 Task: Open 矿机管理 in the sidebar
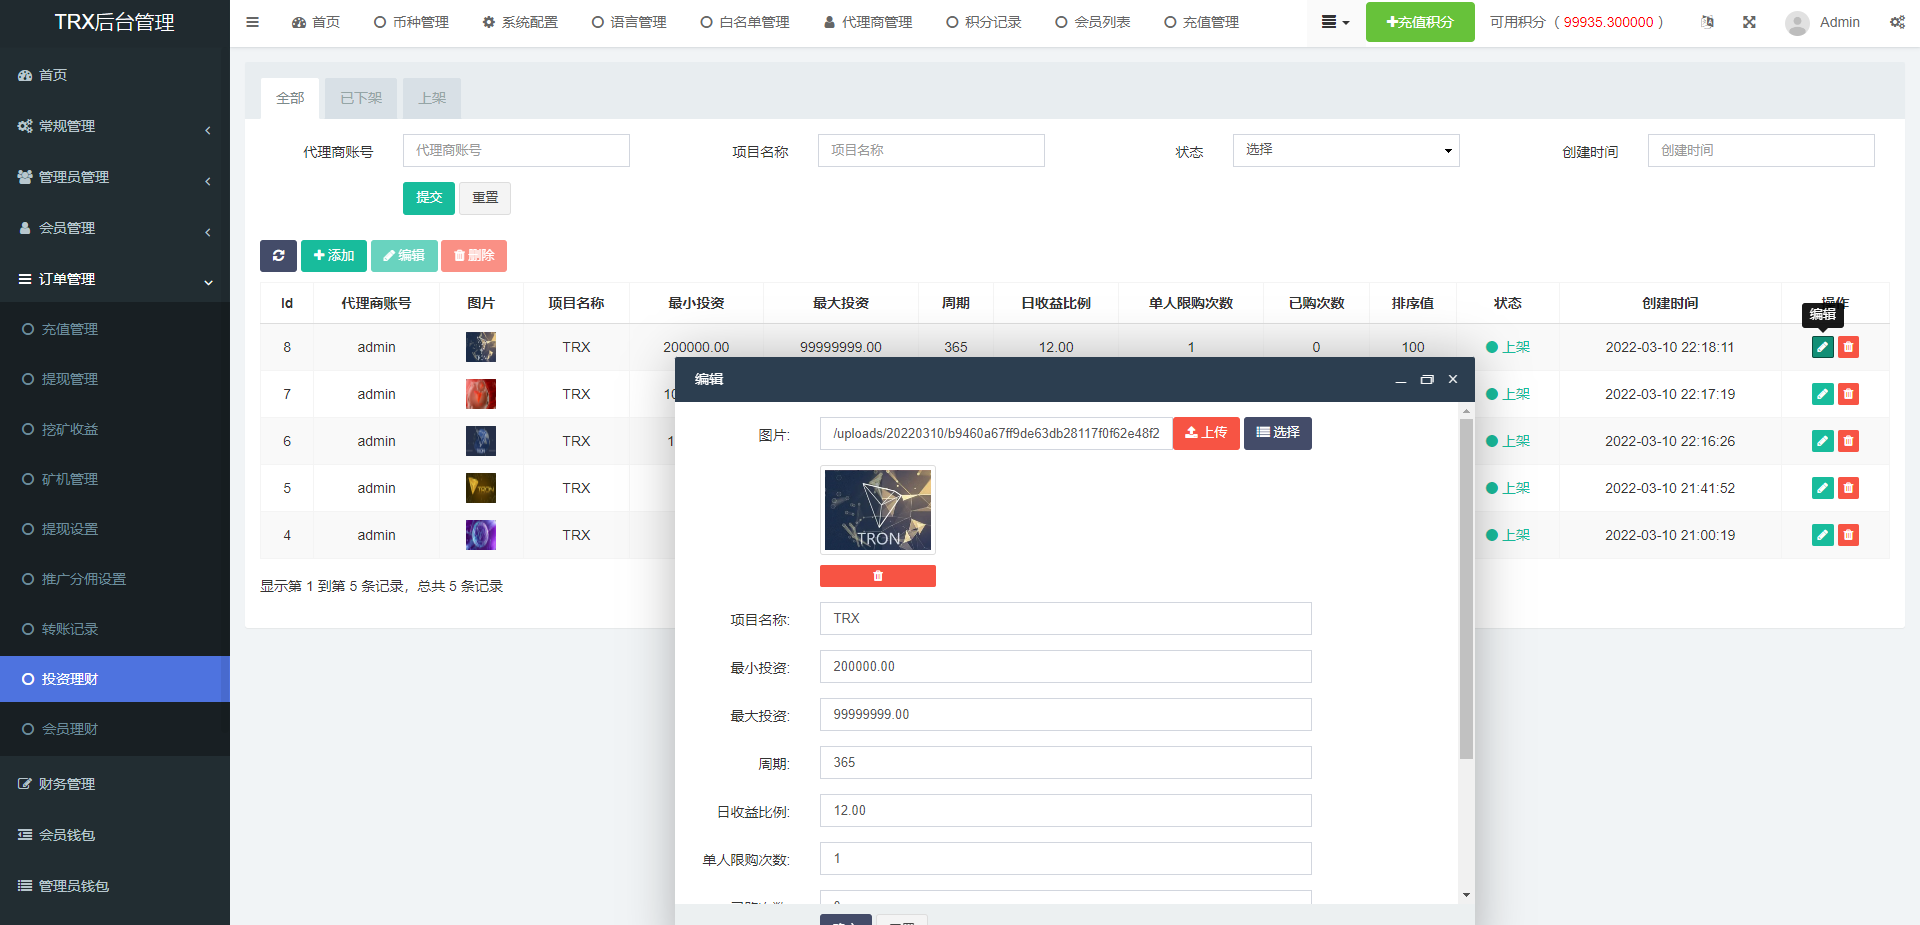pyautogui.click(x=70, y=479)
